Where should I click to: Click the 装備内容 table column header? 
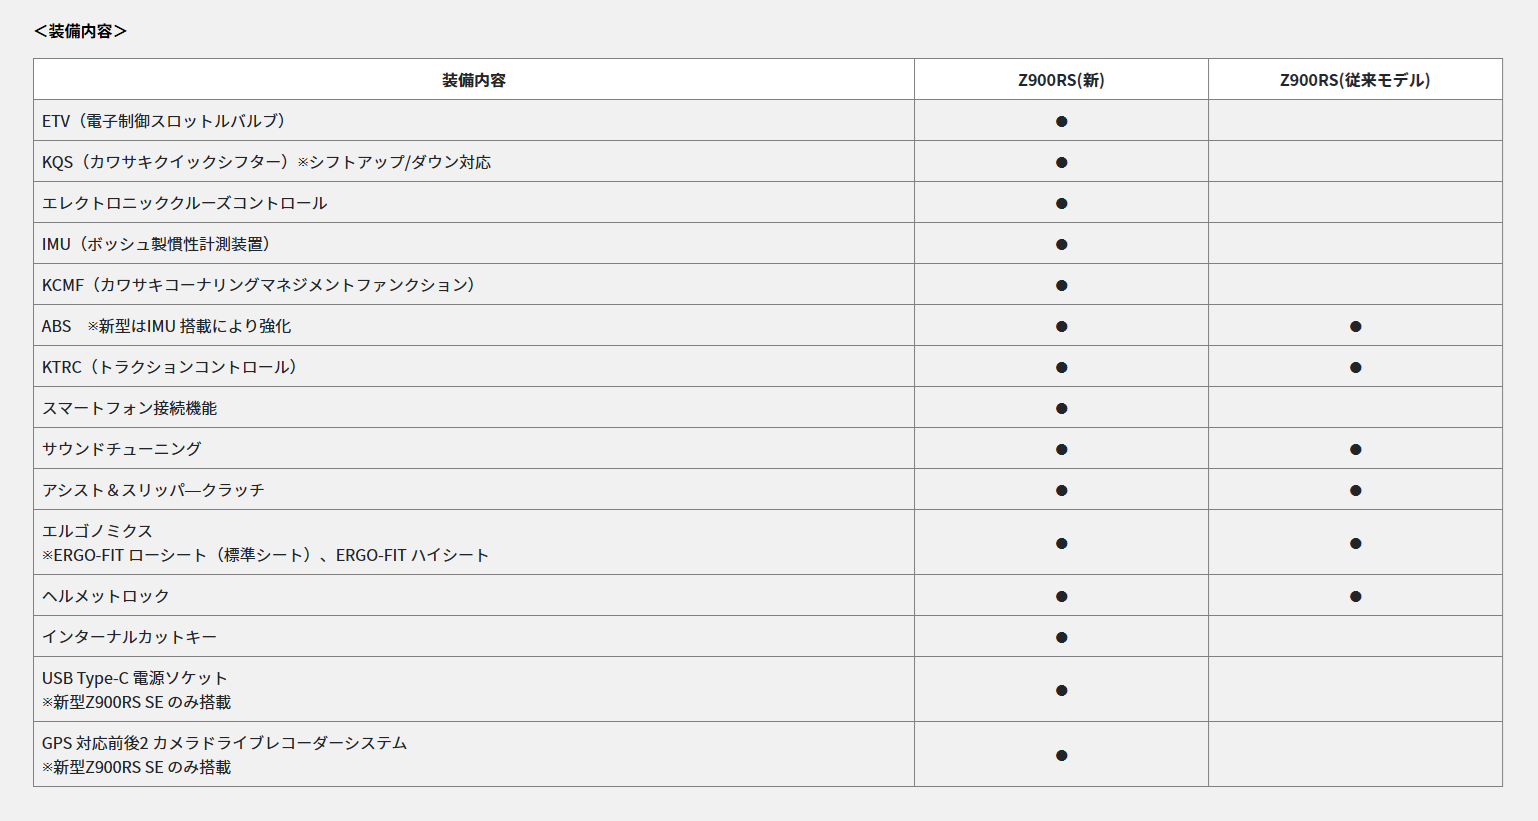click(474, 80)
